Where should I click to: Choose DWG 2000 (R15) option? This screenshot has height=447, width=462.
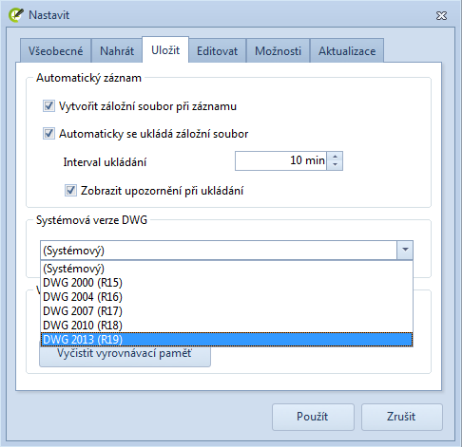pyautogui.click(x=227, y=283)
